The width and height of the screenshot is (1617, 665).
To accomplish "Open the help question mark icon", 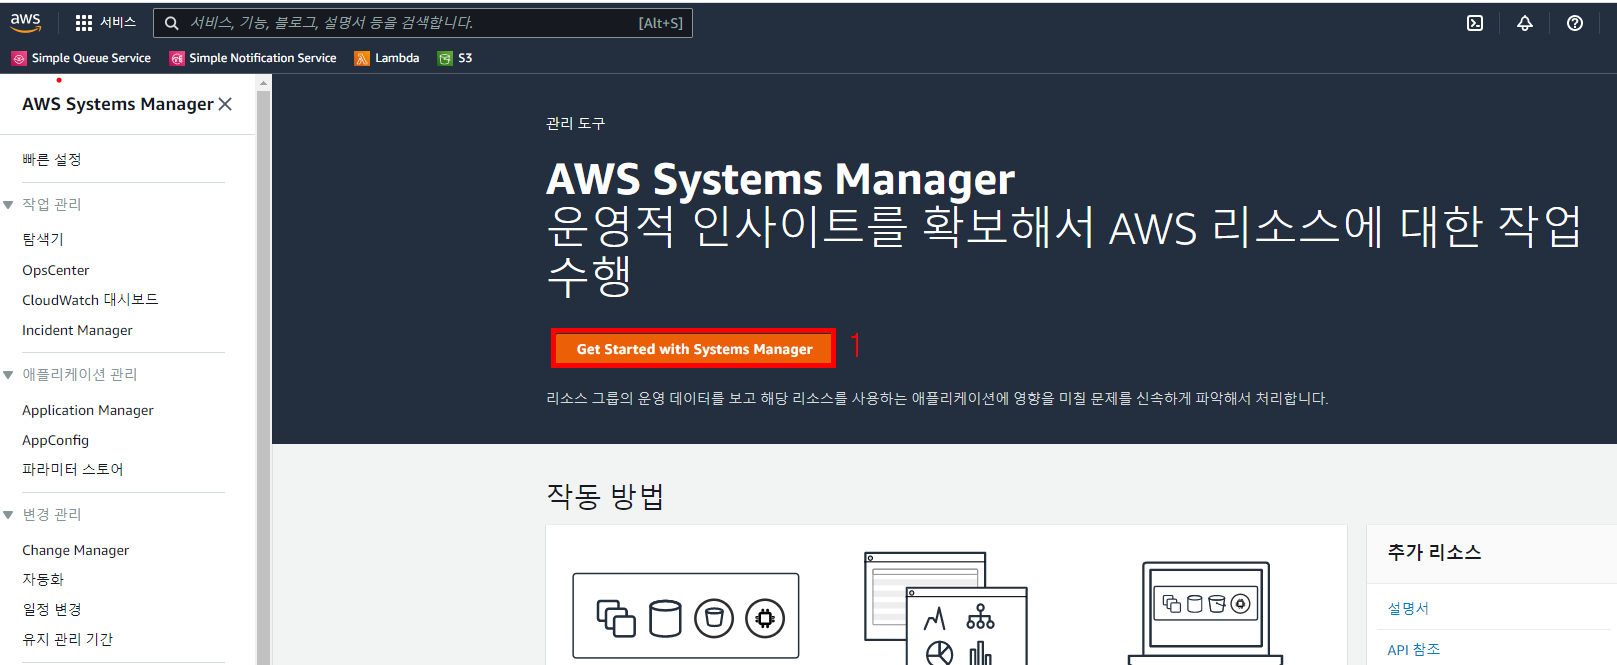I will (1575, 23).
